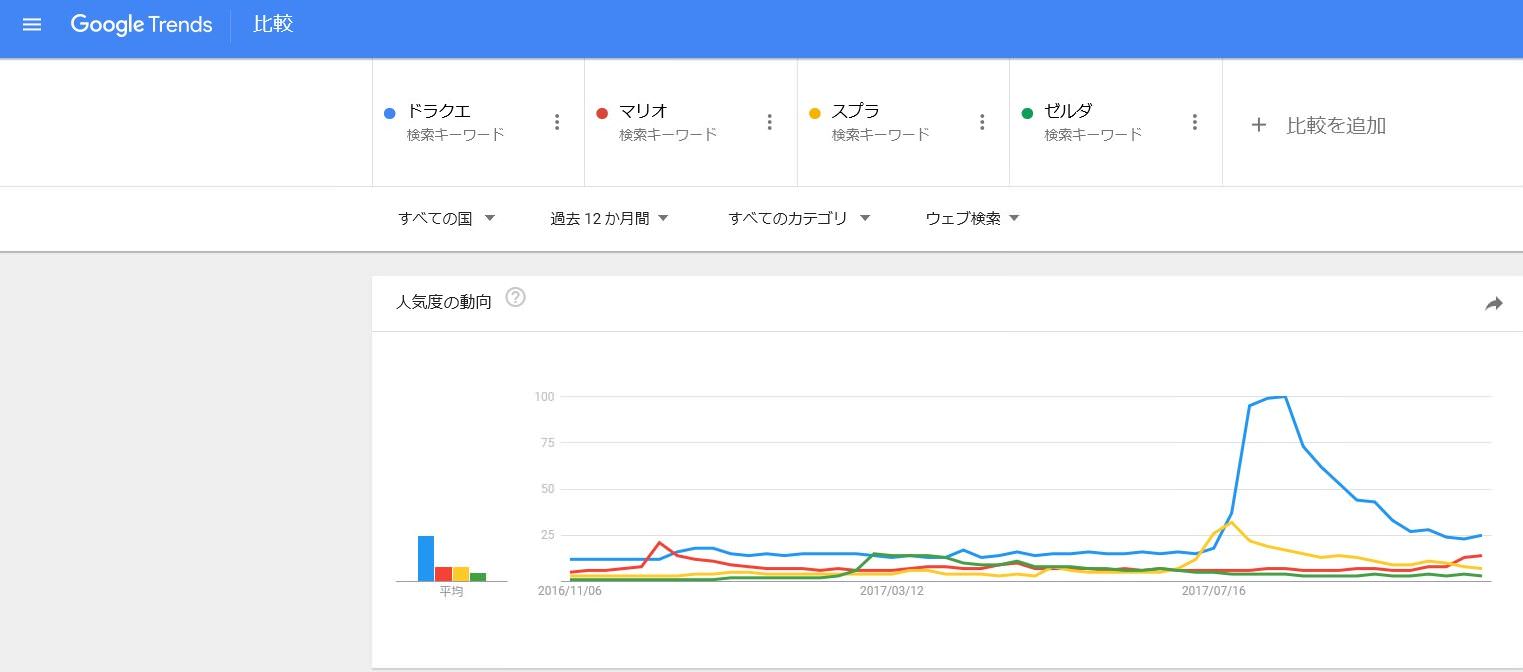1523x672 pixels.
Task: Click the 比較 header label
Action: click(x=272, y=25)
